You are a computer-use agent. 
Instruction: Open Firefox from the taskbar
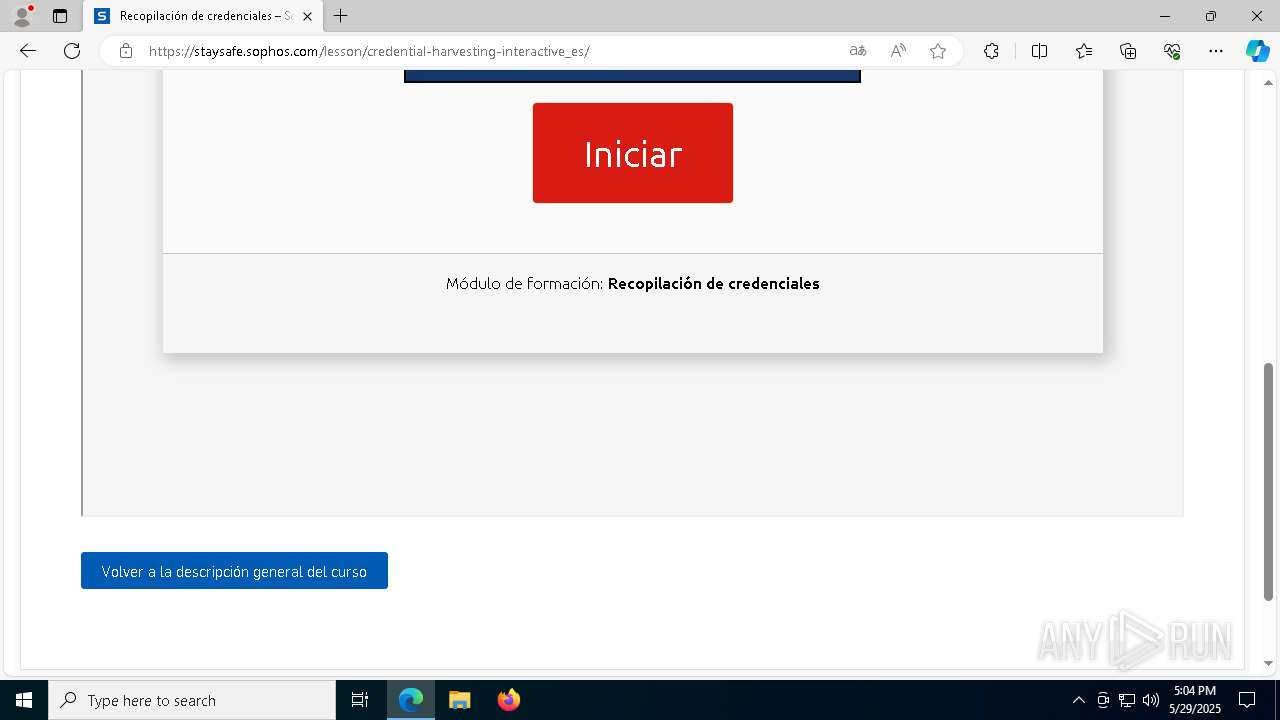pos(509,700)
